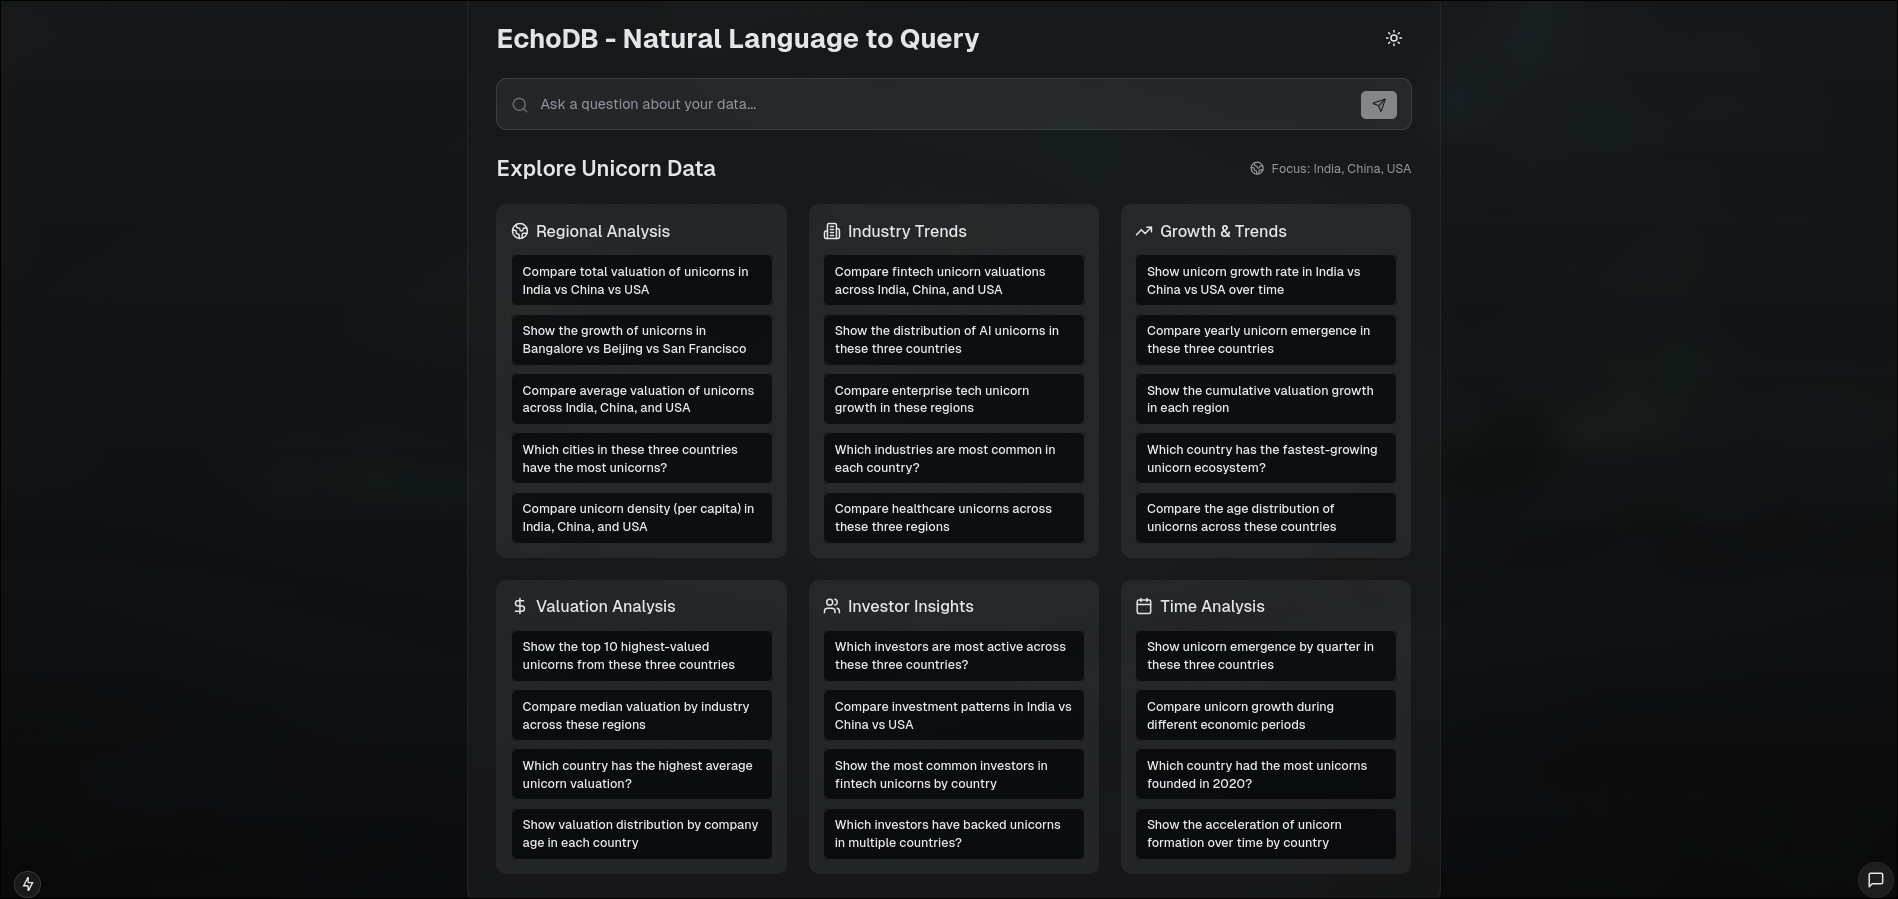Image resolution: width=1898 pixels, height=899 pixels.
Task: Choose 'Compare fintech unicorn valuations' suggestion
Action: pos(953,280)
